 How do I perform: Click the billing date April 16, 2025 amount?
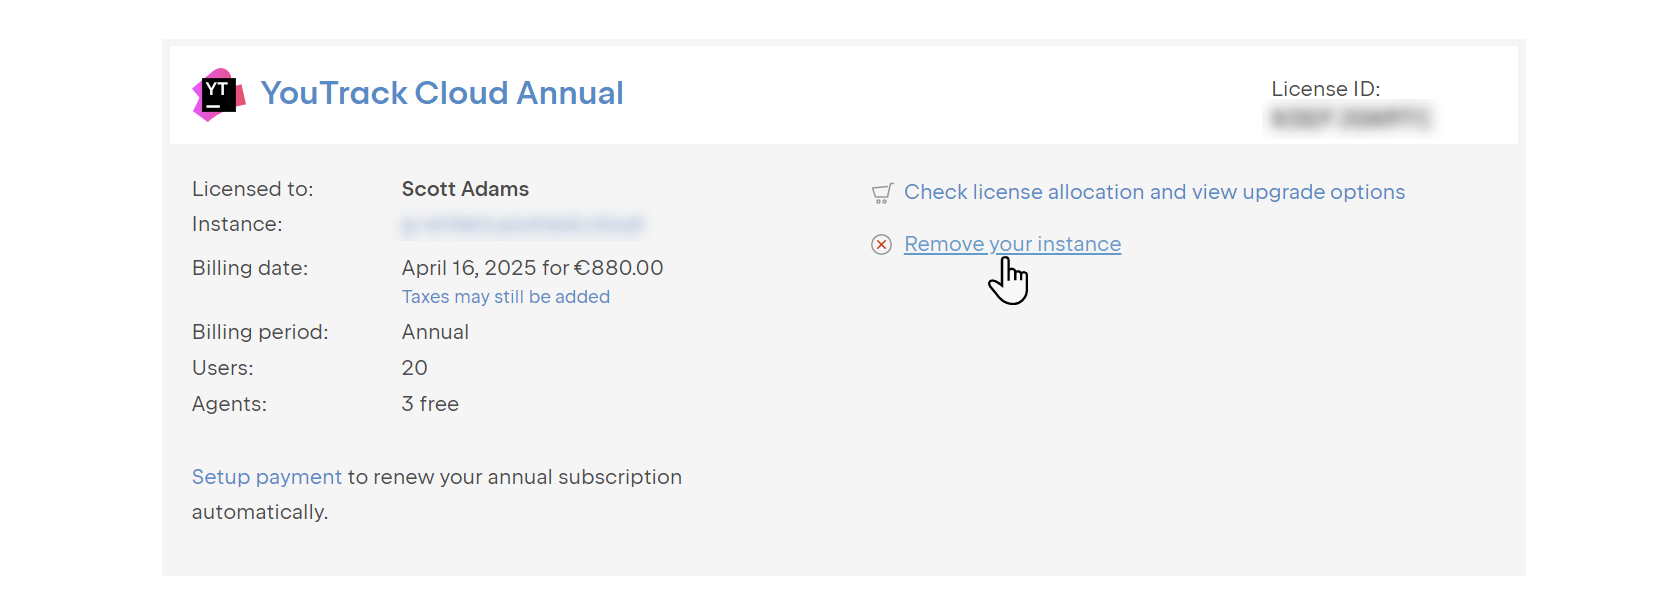pos(532,268)
